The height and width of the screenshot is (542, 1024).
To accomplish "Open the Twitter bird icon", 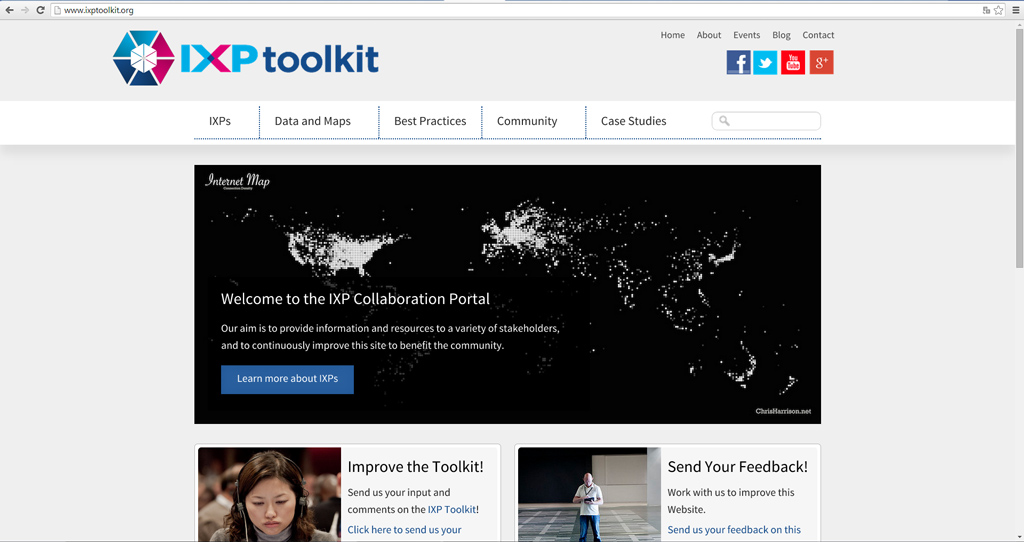I will point(765,63).
